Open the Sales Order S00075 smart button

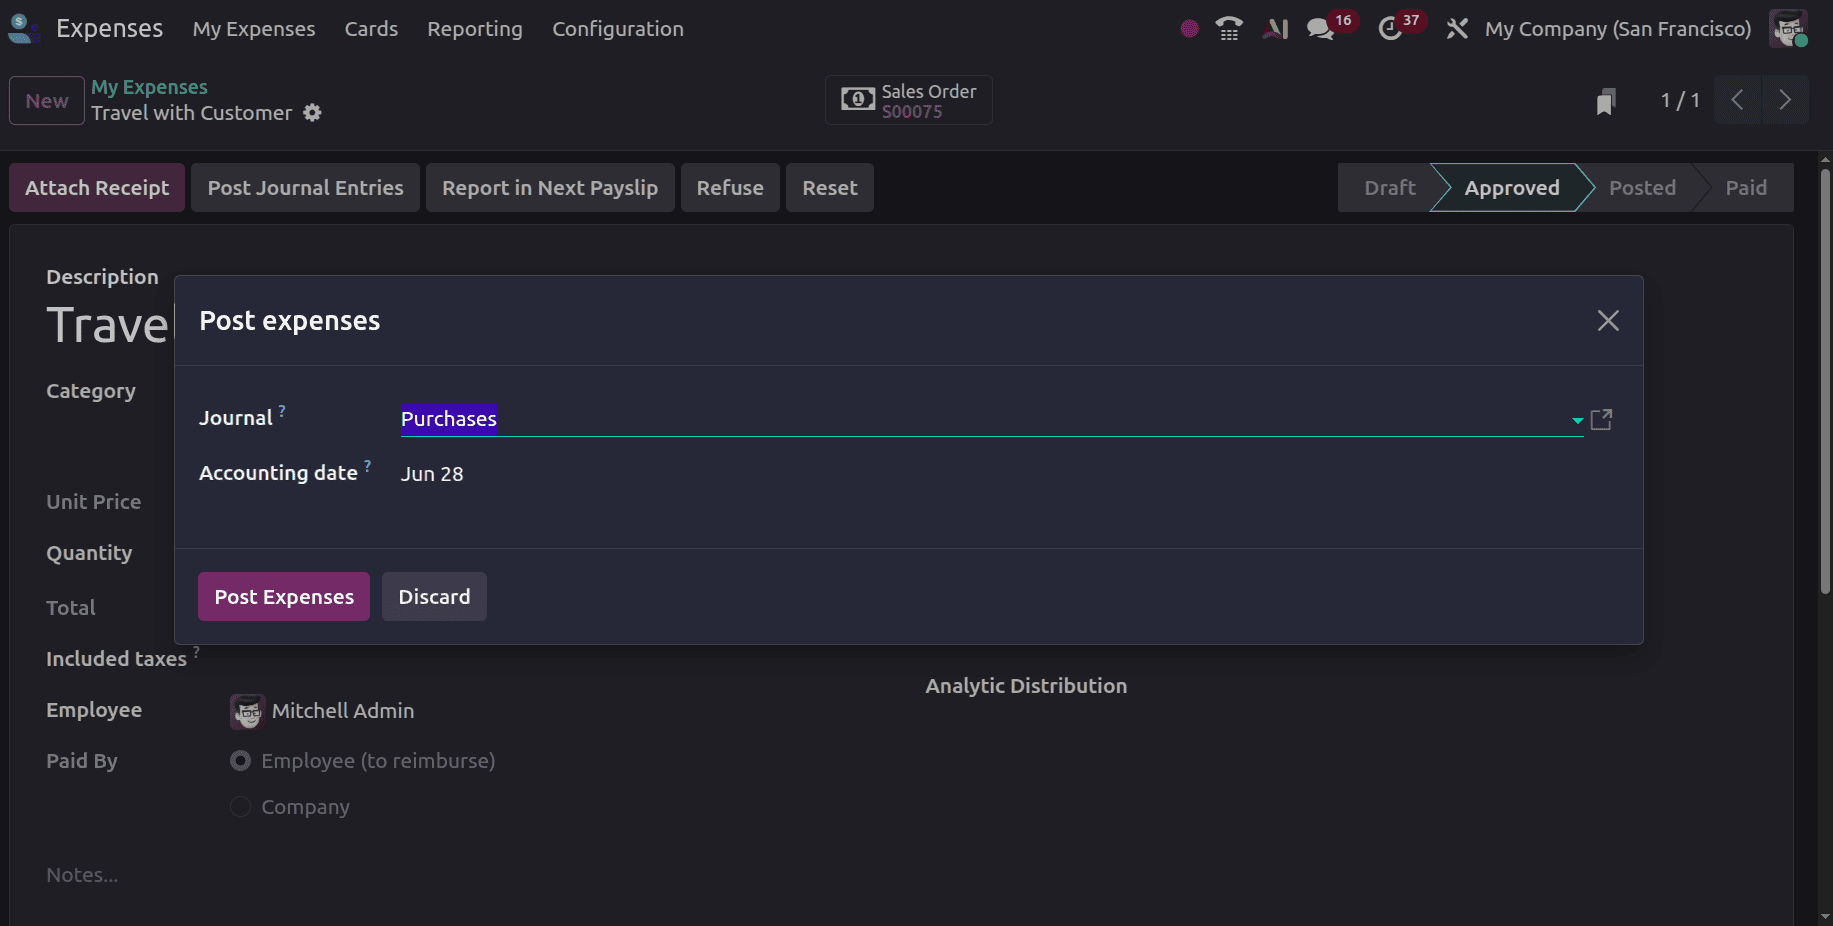pyautogui.click(x=908, y=100)
